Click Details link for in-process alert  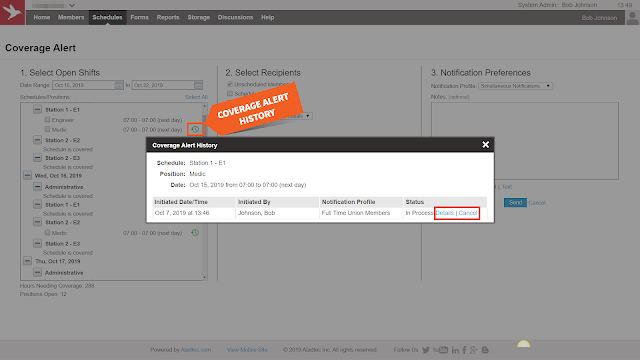[x=444, y=213]
